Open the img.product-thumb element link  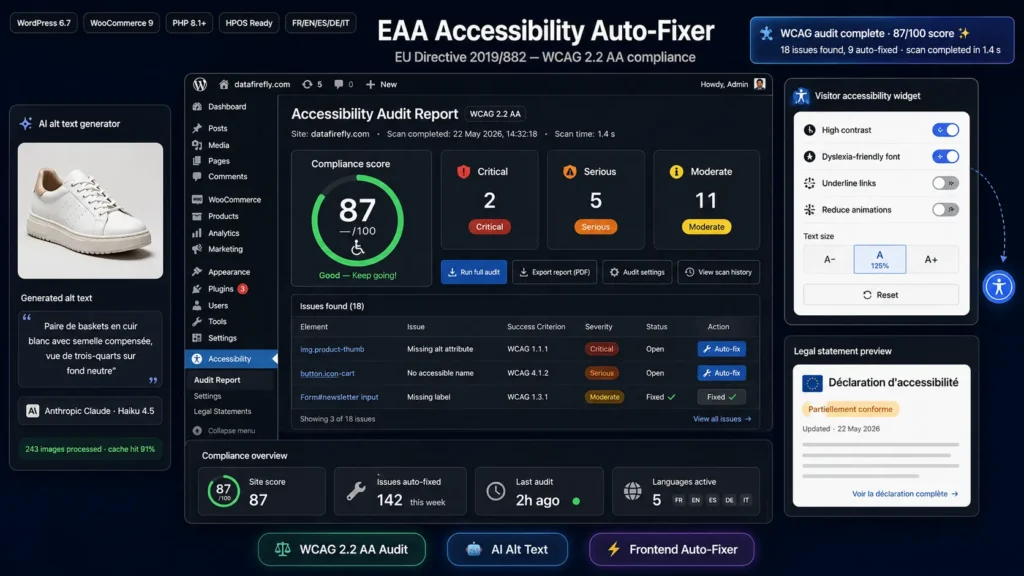[x=332, y=349]
